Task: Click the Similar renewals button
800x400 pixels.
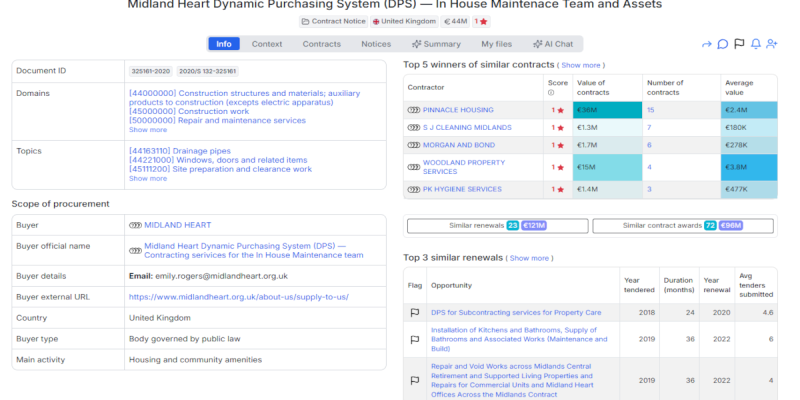Action: [497, 226]
